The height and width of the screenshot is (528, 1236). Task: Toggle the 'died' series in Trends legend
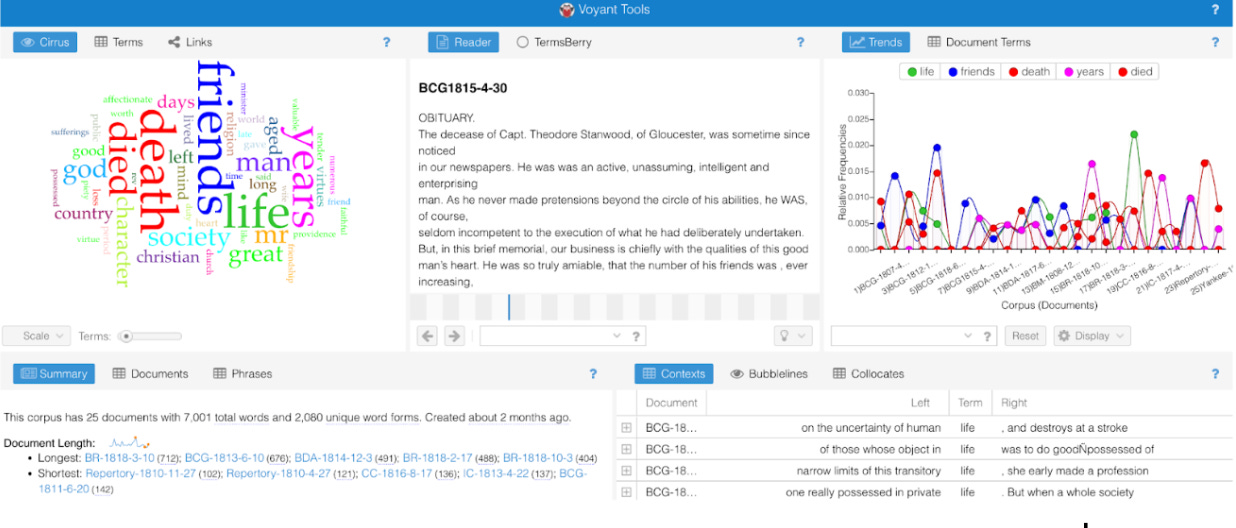click(x=1135, y=72)
